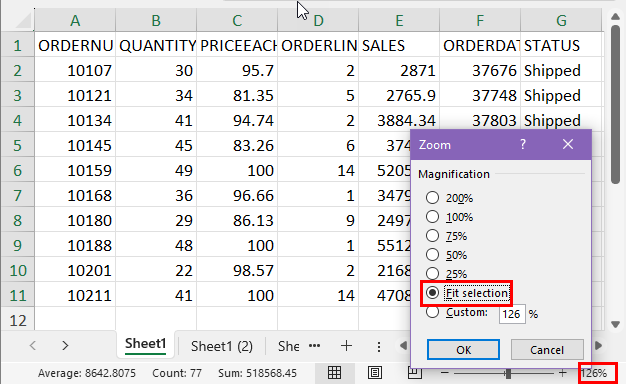626x384 pixels.
Task: Click the Count: 77 status entry
Action: [x=177, y=373]
